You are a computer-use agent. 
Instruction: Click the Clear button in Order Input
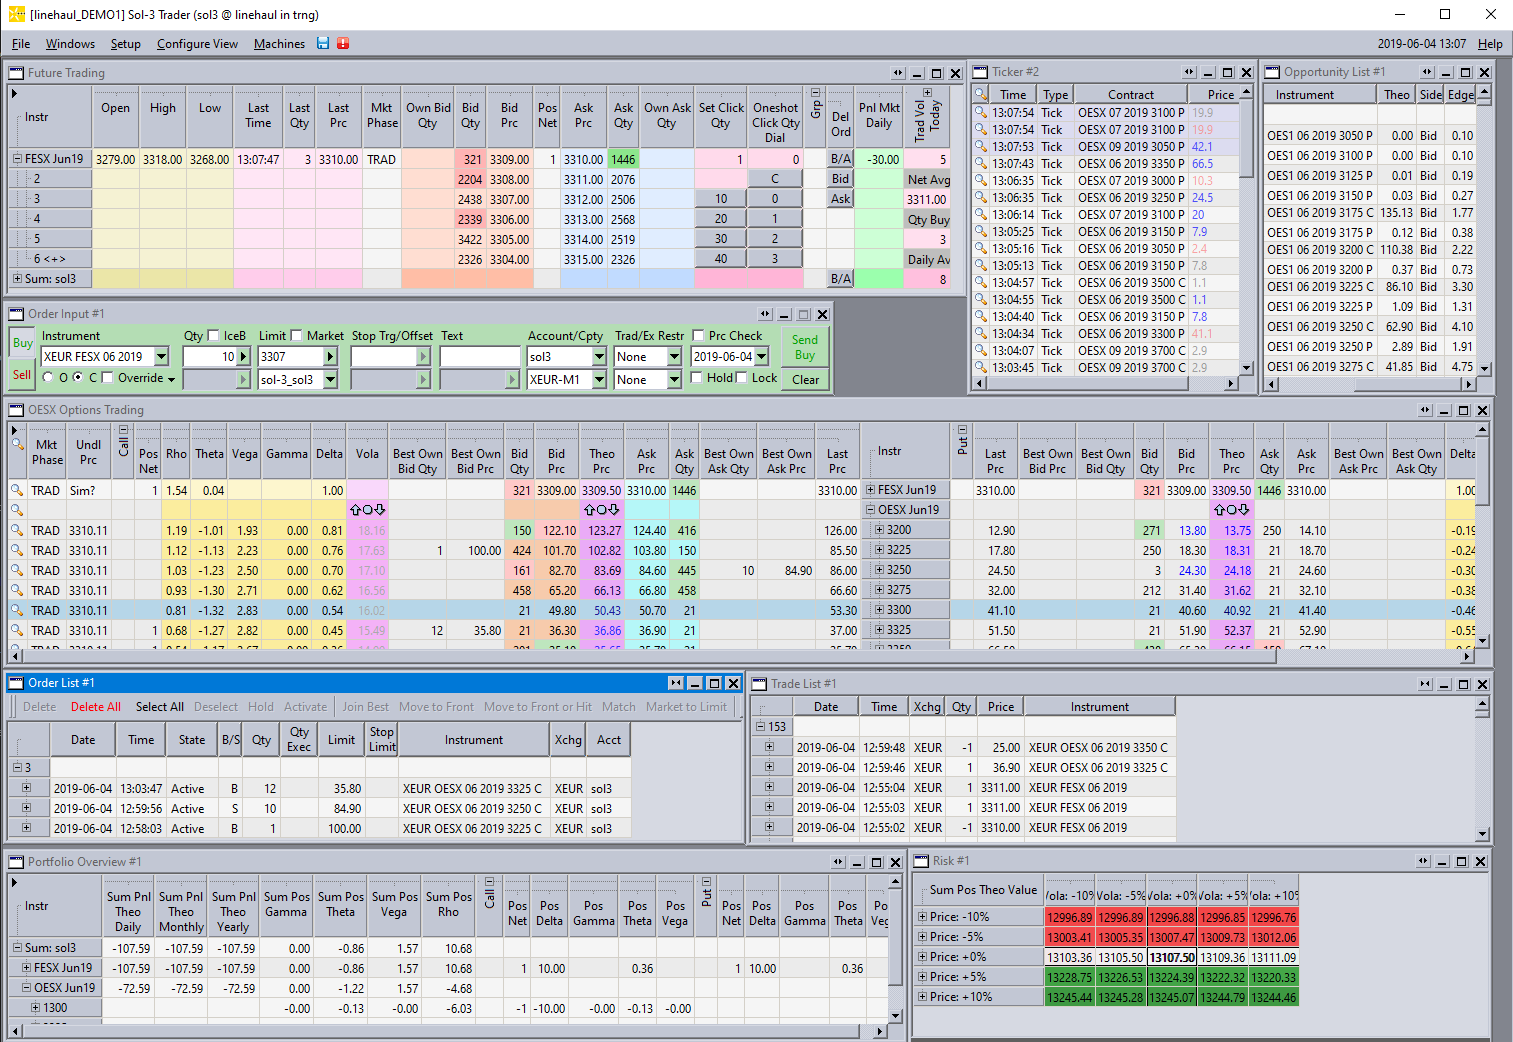[x=805, y=380]
